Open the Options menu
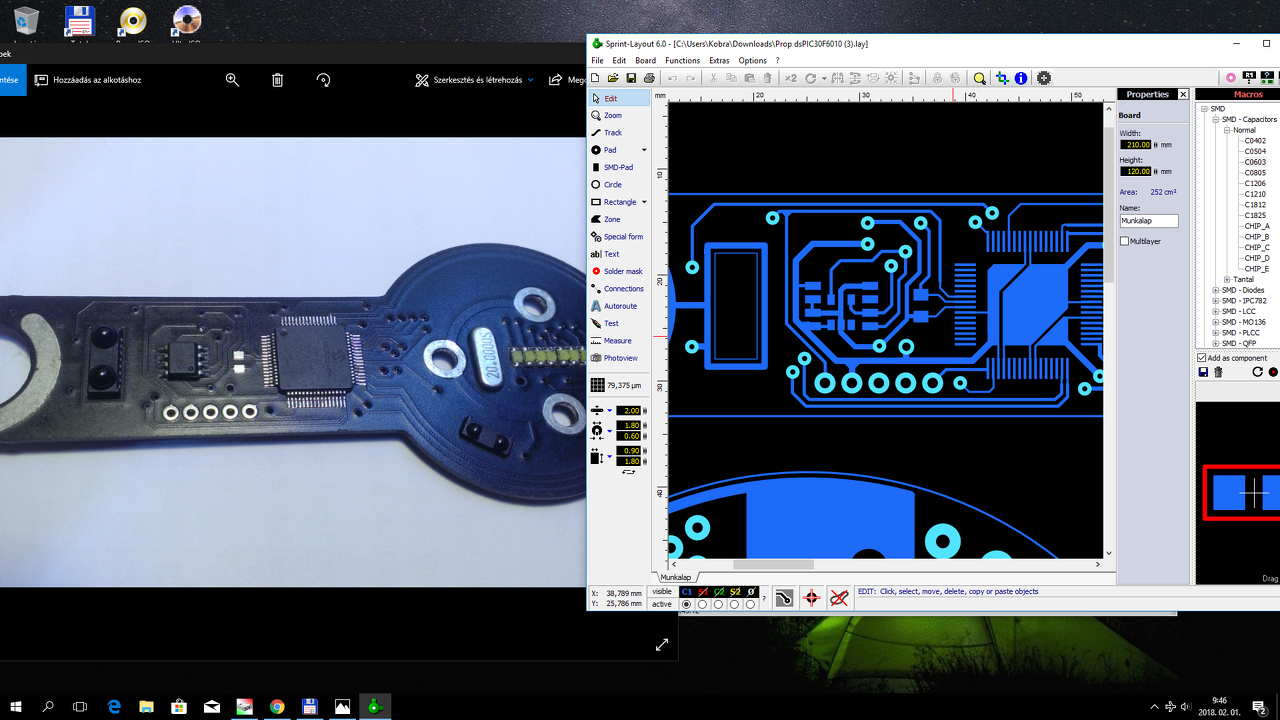The image size is (1280, 720). tap(753, 61)
